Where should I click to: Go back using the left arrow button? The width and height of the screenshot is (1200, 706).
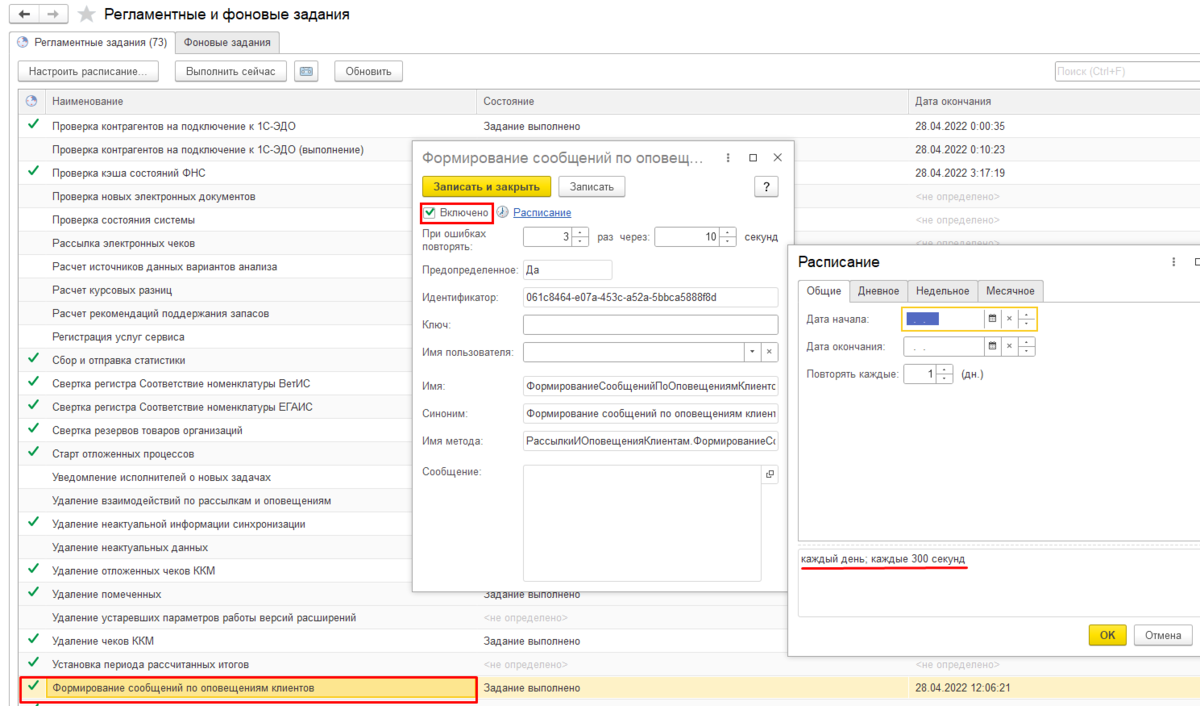24,14
